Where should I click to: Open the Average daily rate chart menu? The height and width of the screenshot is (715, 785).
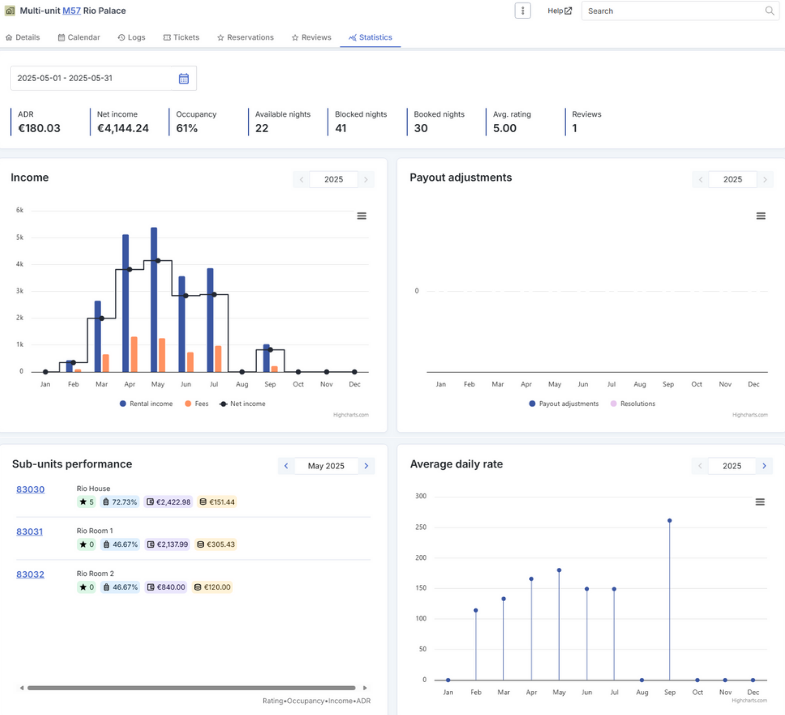[x=759, y=502]
